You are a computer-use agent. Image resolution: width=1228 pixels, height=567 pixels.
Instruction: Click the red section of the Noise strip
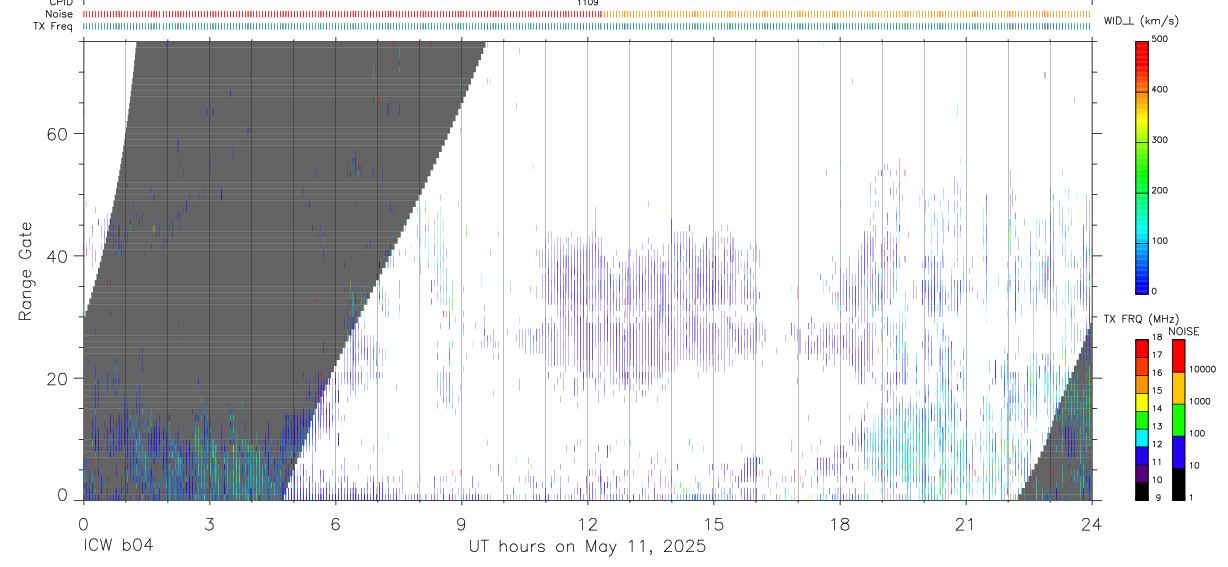342,14
